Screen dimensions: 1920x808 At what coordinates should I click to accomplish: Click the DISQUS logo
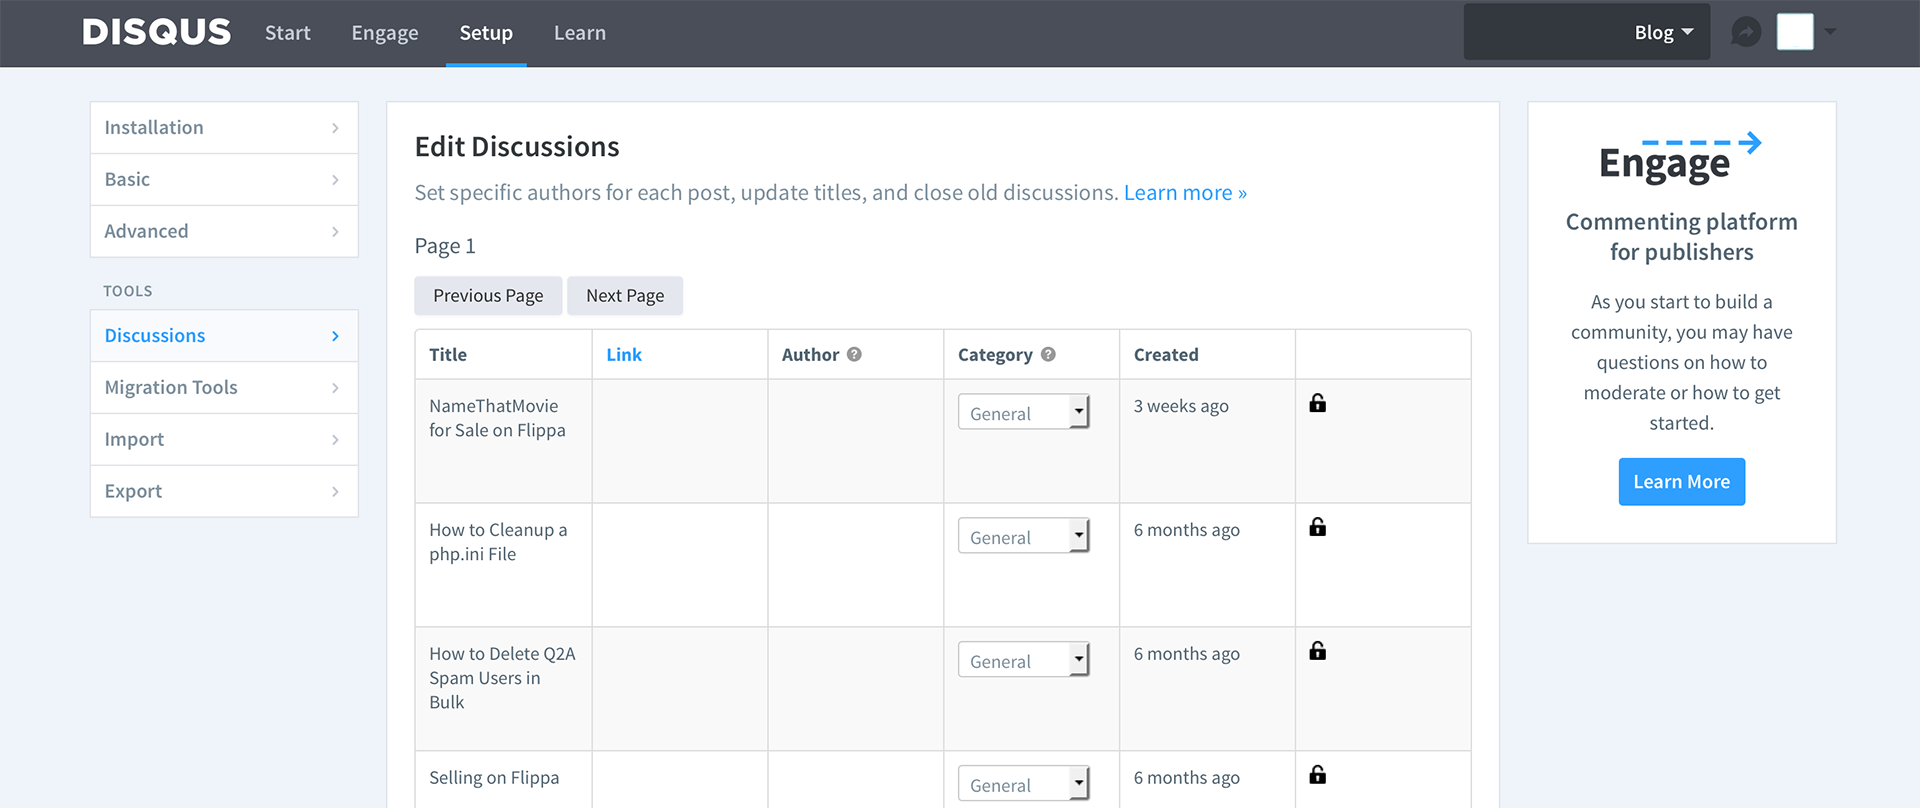coord(156,32)
